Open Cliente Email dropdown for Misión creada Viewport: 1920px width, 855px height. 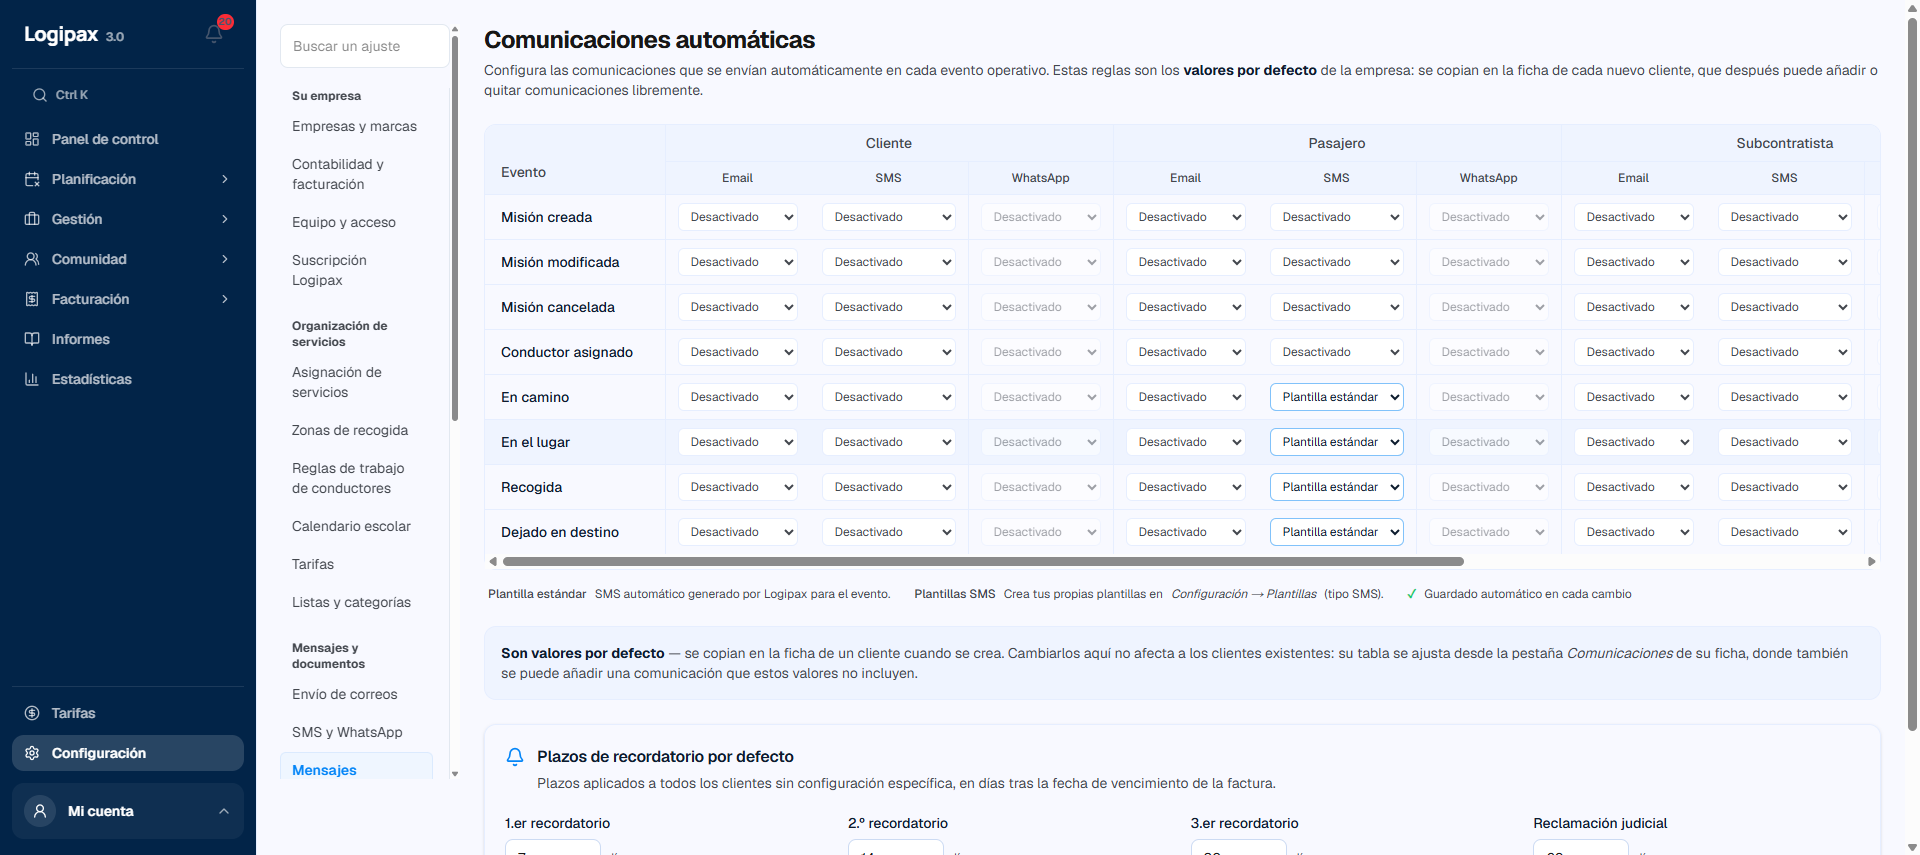tap(738, 217)
